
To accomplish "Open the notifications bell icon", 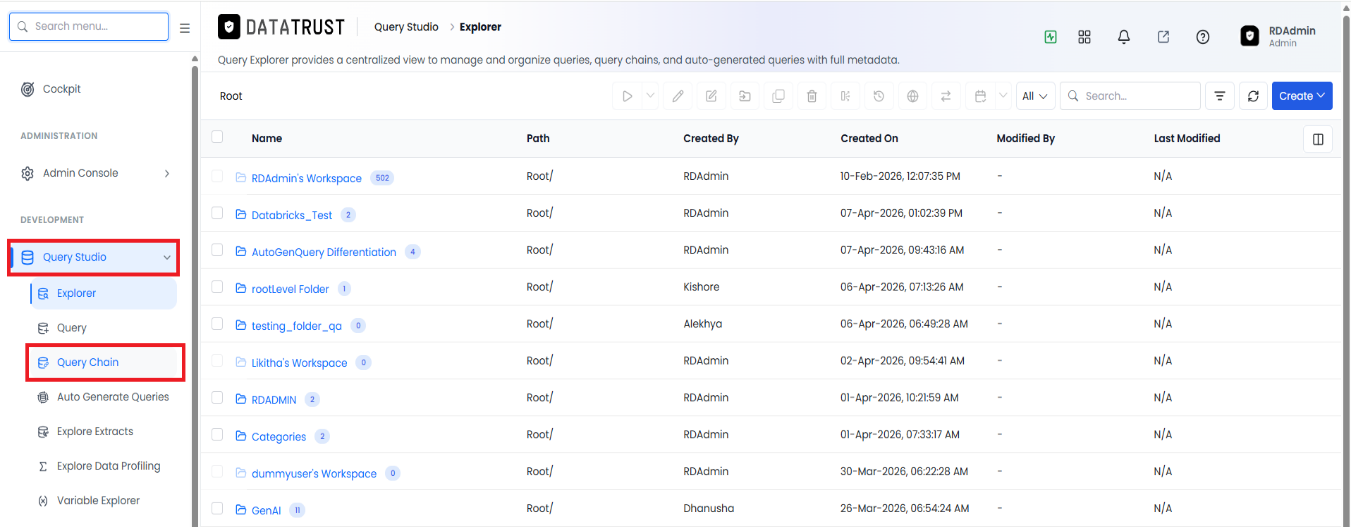I will click(1124, 37).
